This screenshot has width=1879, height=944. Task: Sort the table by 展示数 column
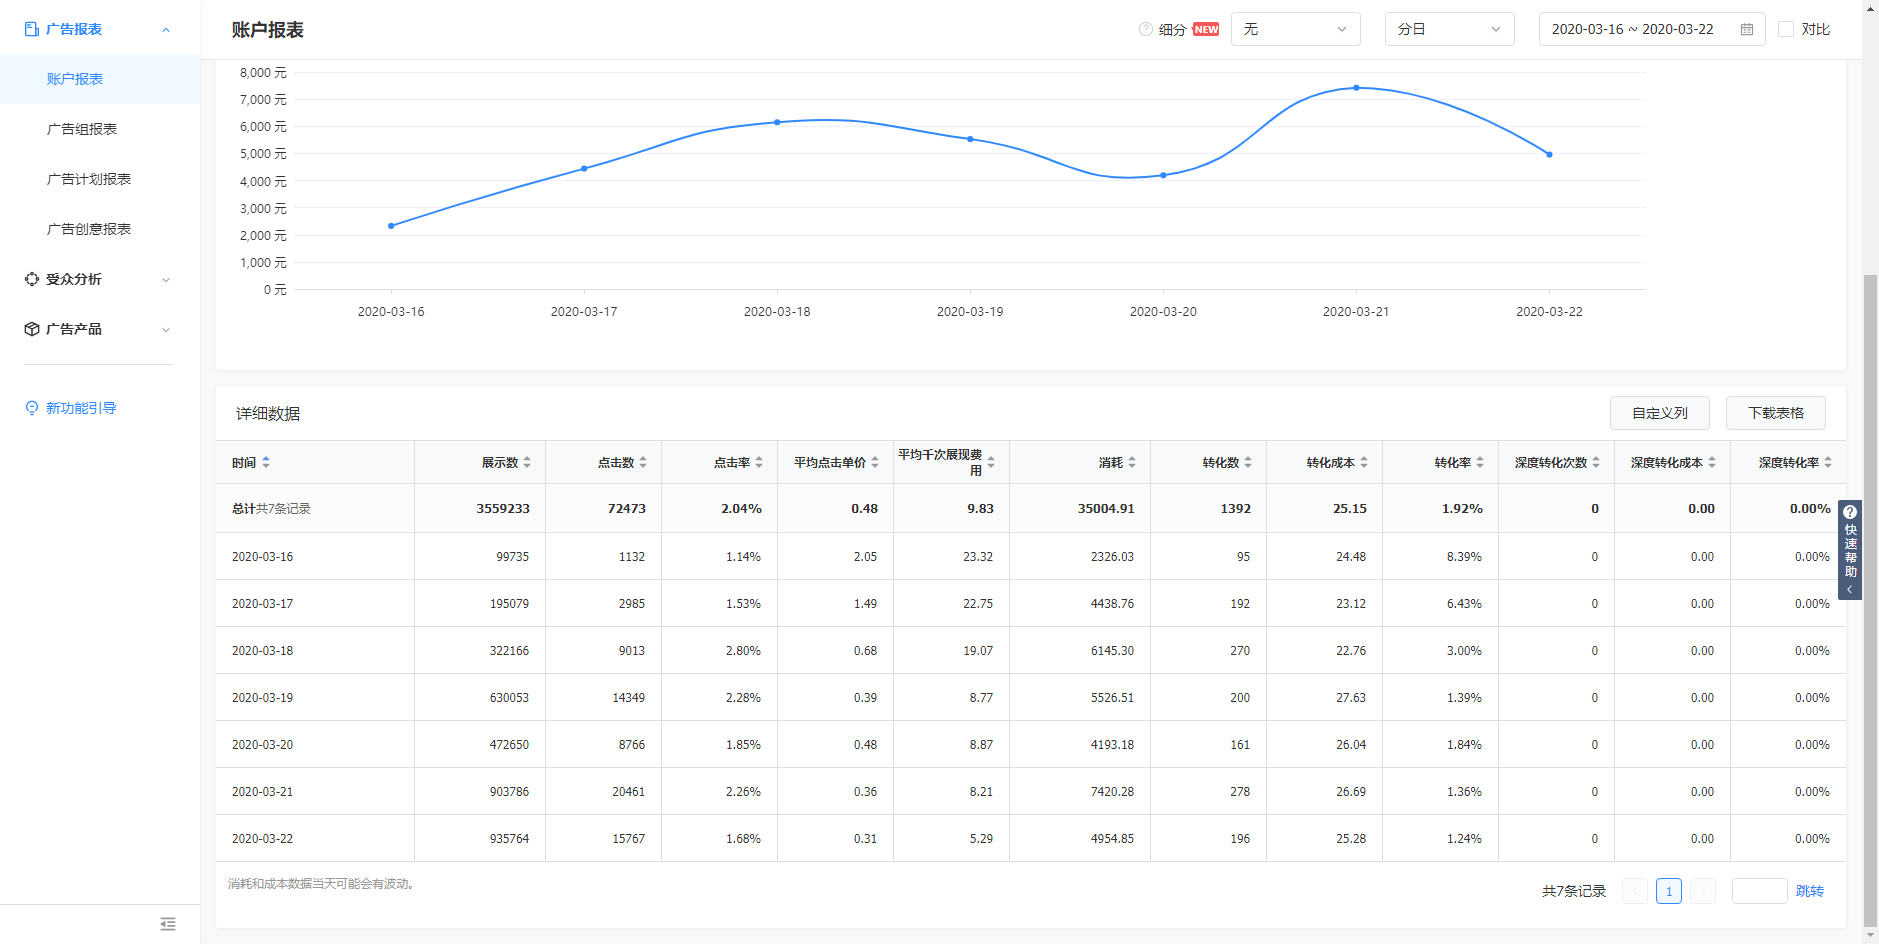pyautogui.click(x=527, y=463)
